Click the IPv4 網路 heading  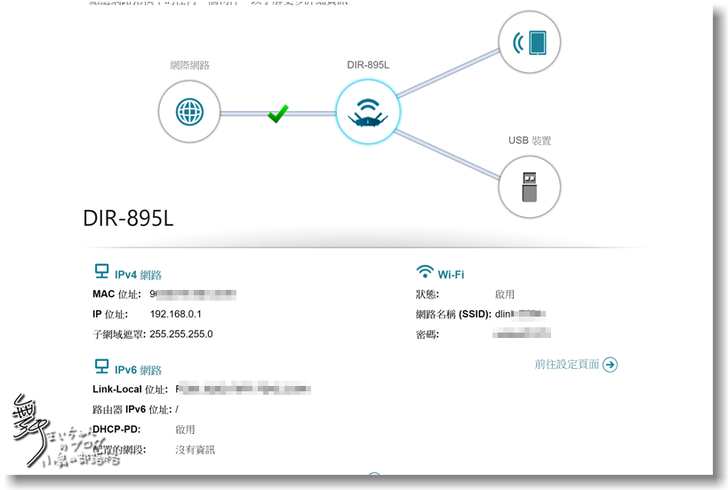[138, 275]
